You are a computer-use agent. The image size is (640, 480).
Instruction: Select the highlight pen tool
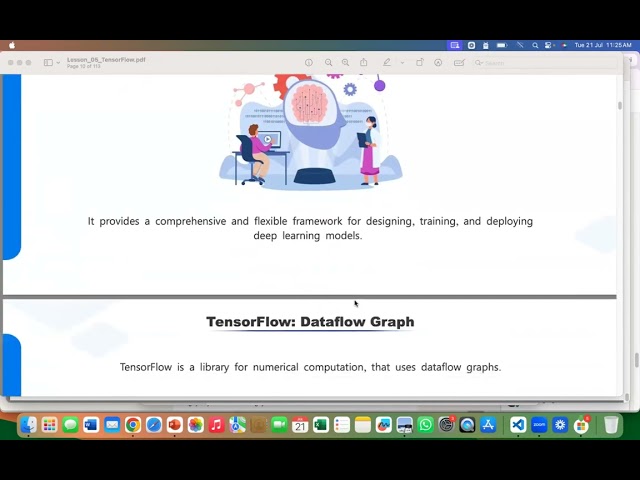[x=387, y=62]
